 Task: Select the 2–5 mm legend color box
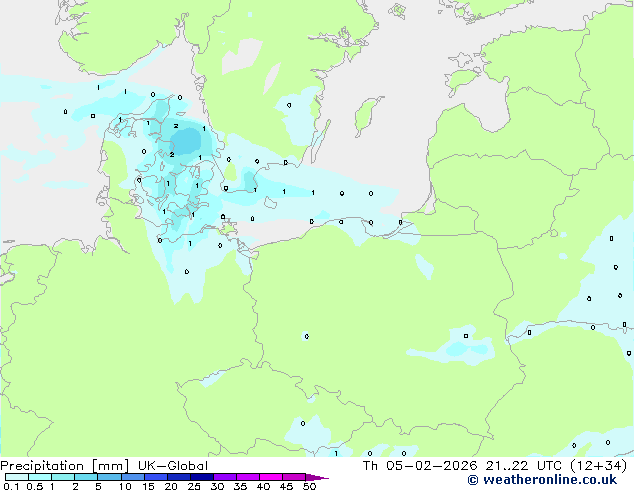pyautogui.click(x=86, y=477)
